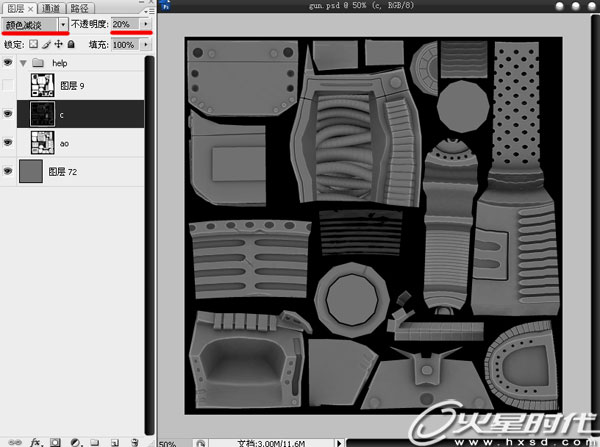Show layer 图层 9
Image resolution: width=600 pixels, height=447 pixels.
[x=8, y=85]
